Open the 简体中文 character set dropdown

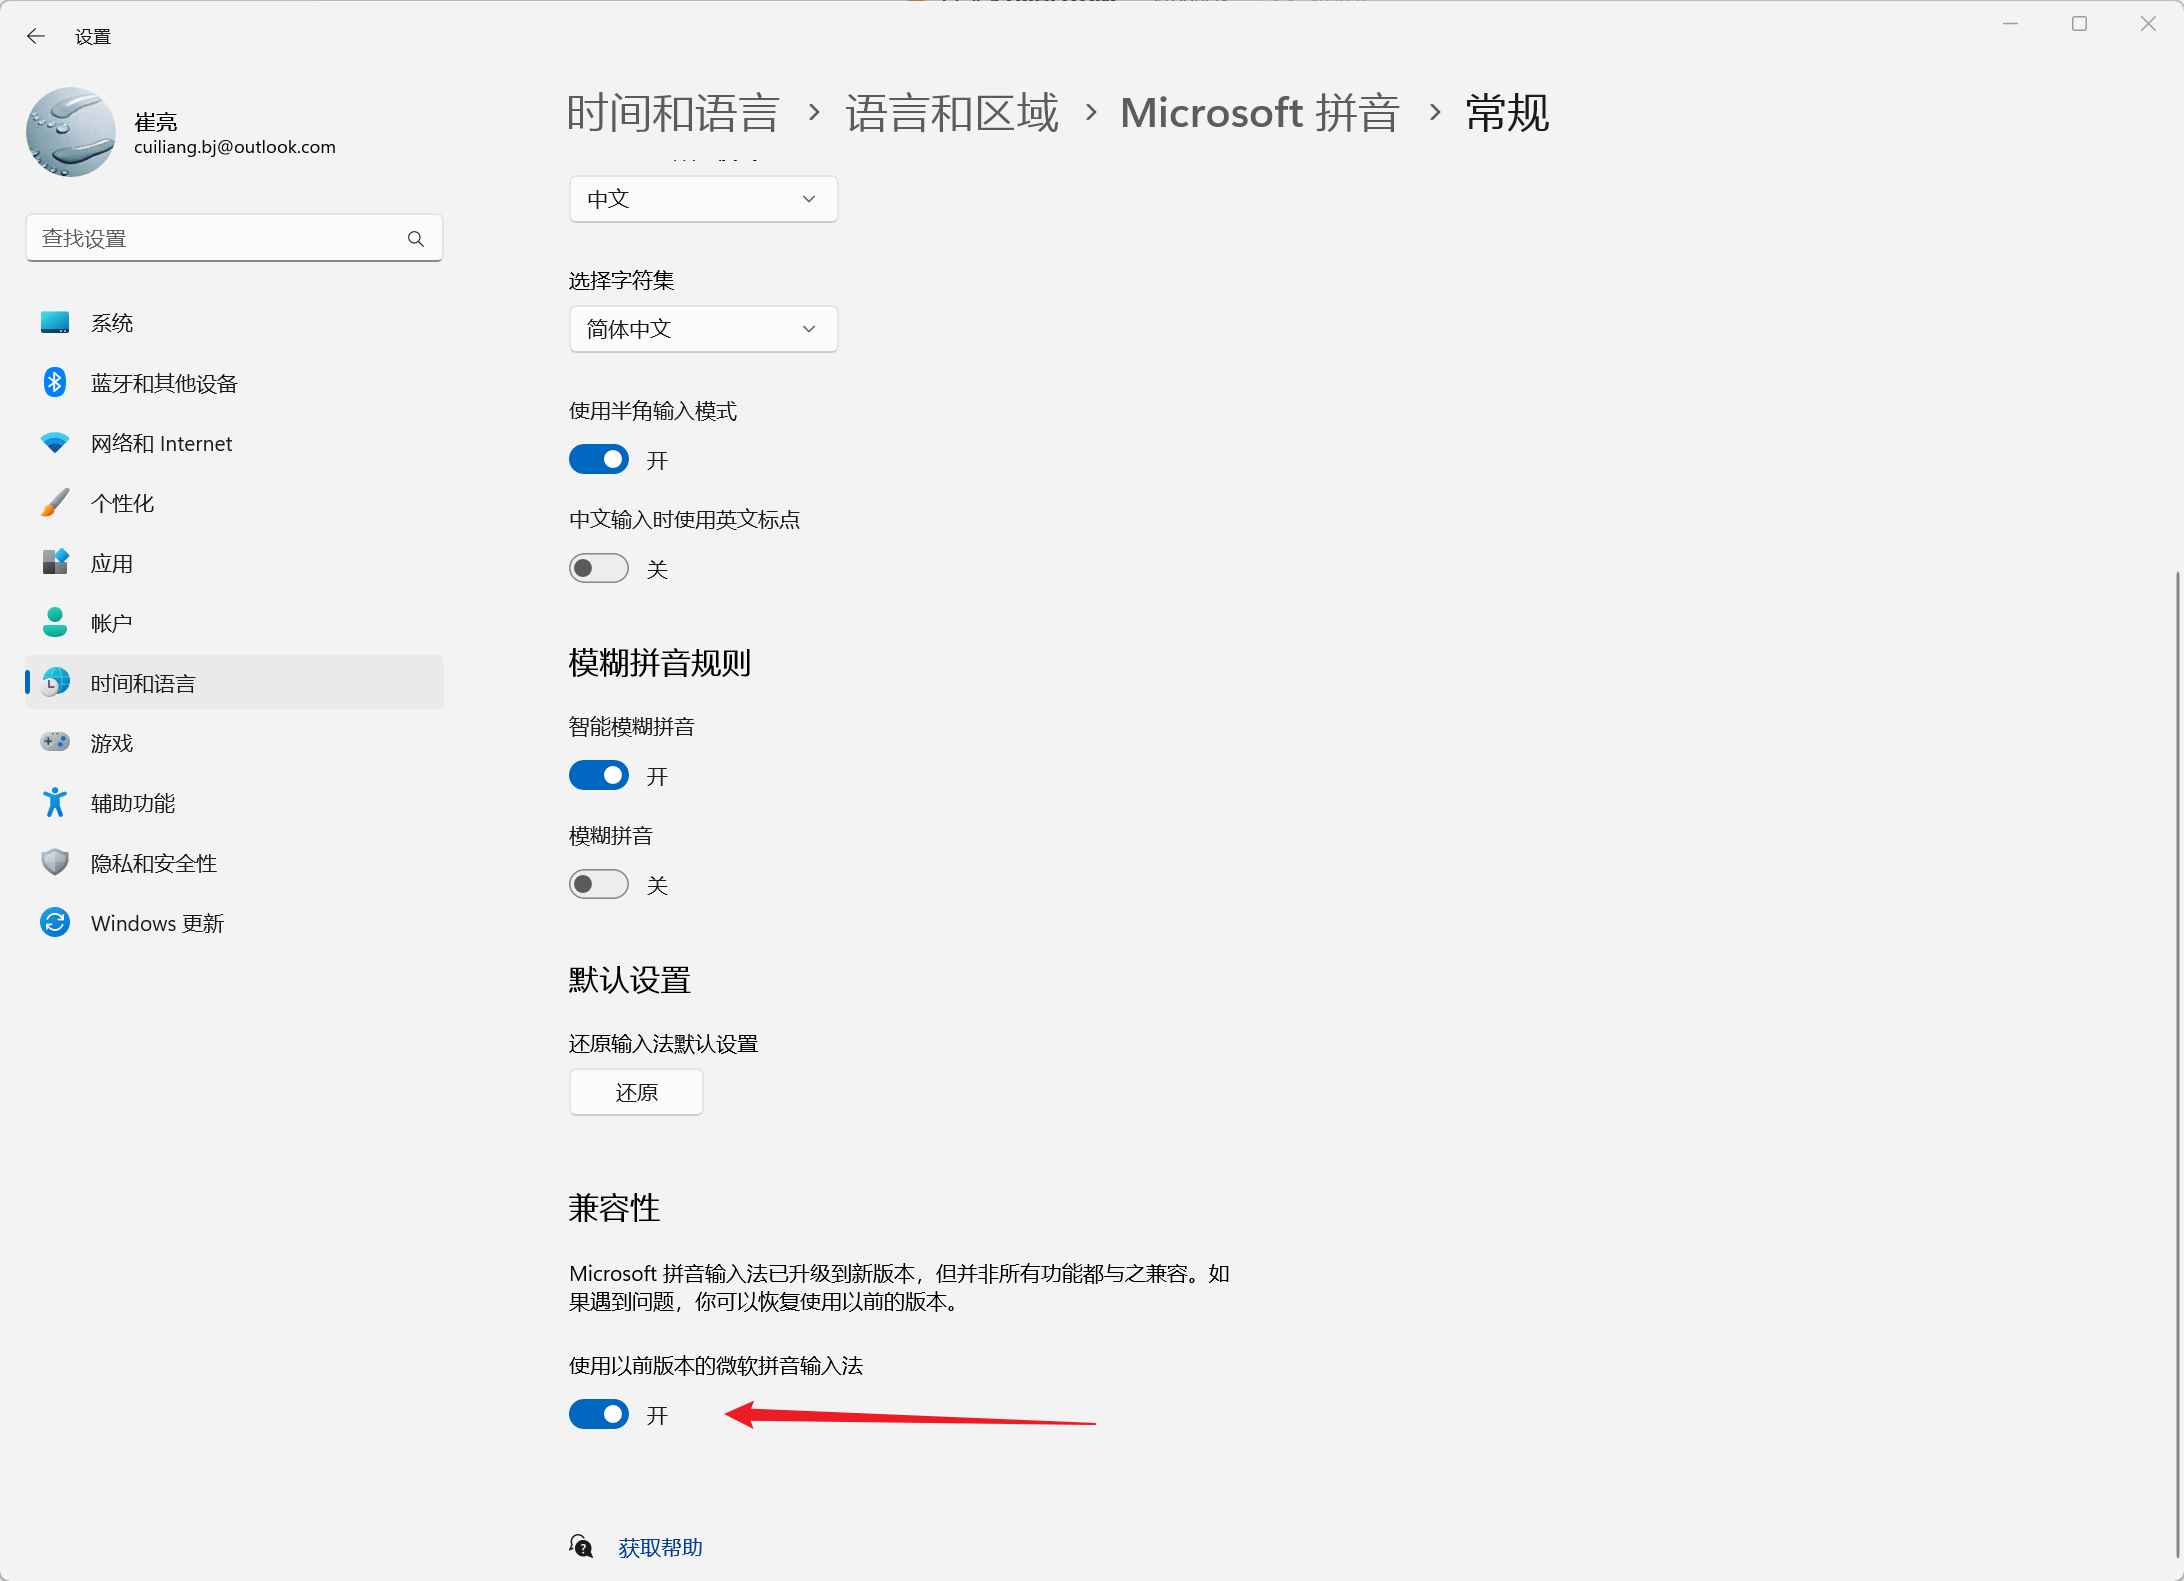(703, 329)
